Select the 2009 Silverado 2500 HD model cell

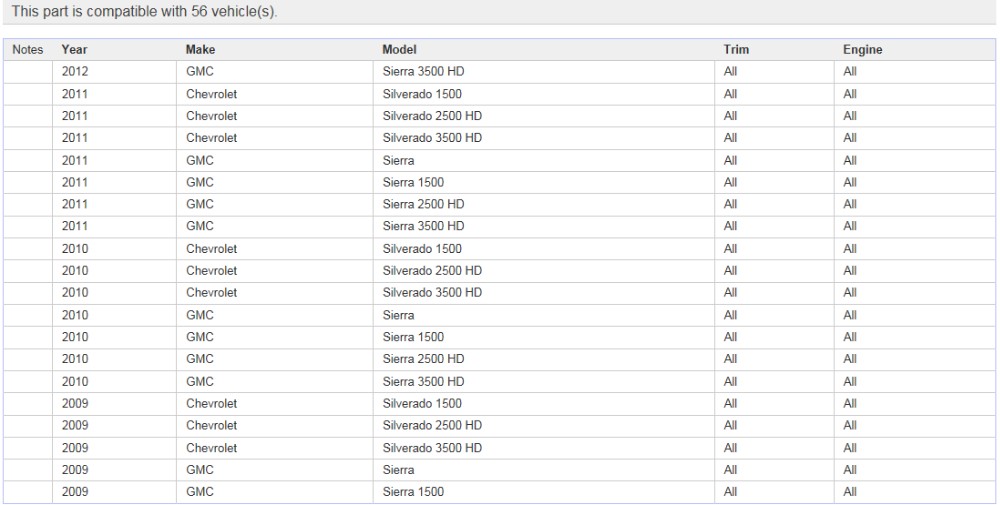[432, 425]
